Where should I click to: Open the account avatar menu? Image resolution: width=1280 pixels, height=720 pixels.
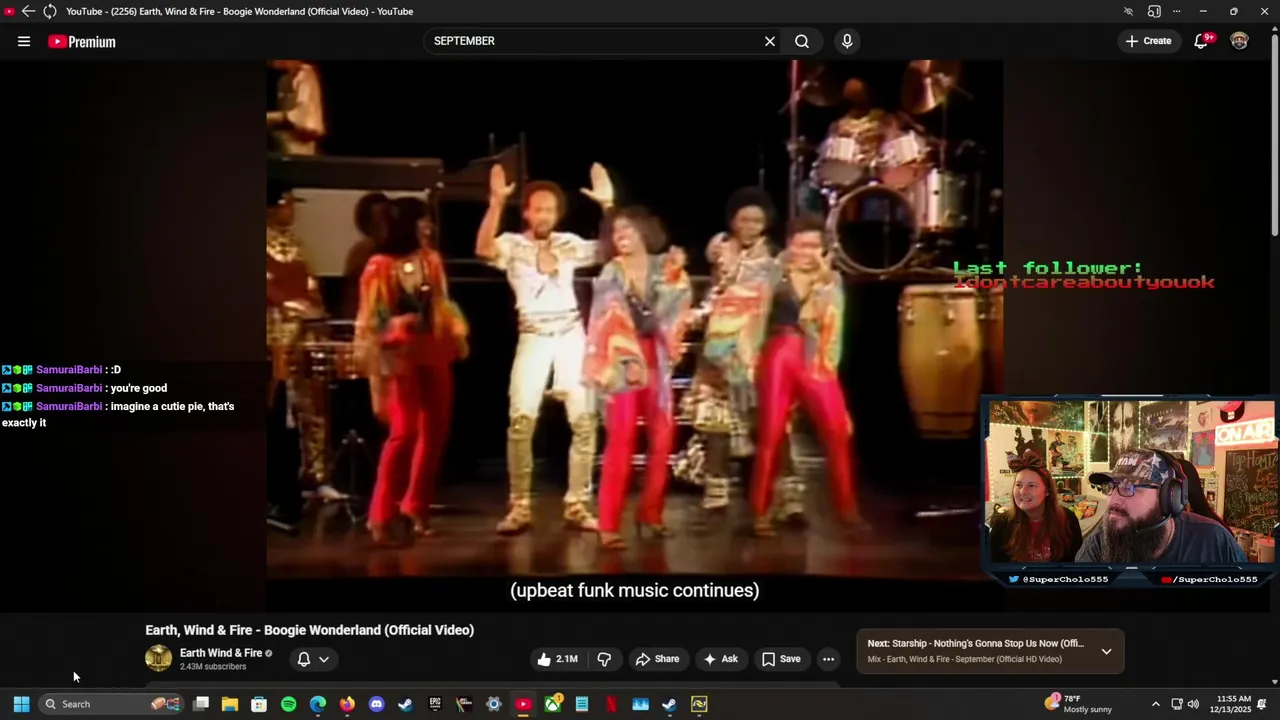coord(1239,41)
